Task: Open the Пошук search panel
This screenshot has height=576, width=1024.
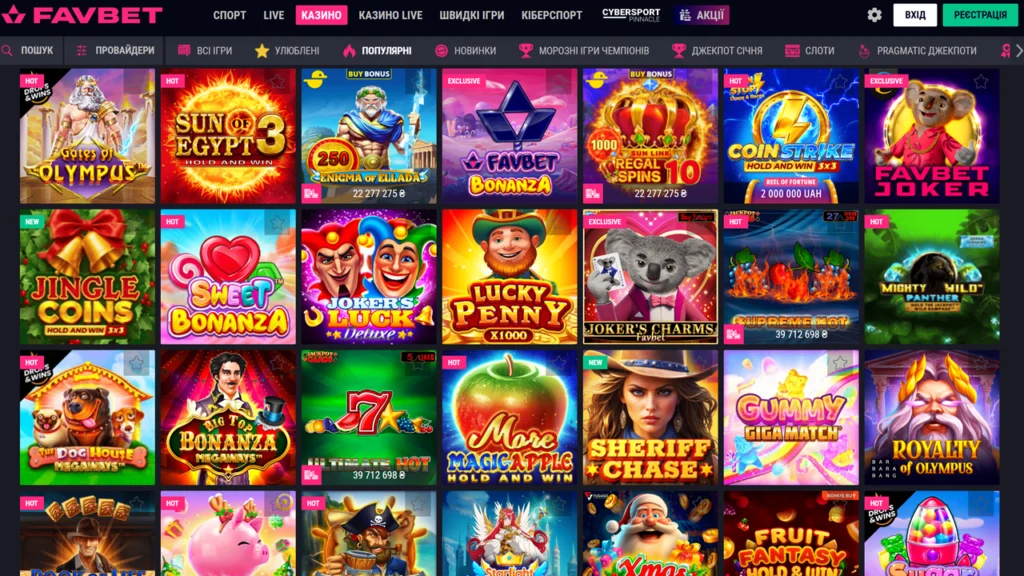Action: (31, 50)
